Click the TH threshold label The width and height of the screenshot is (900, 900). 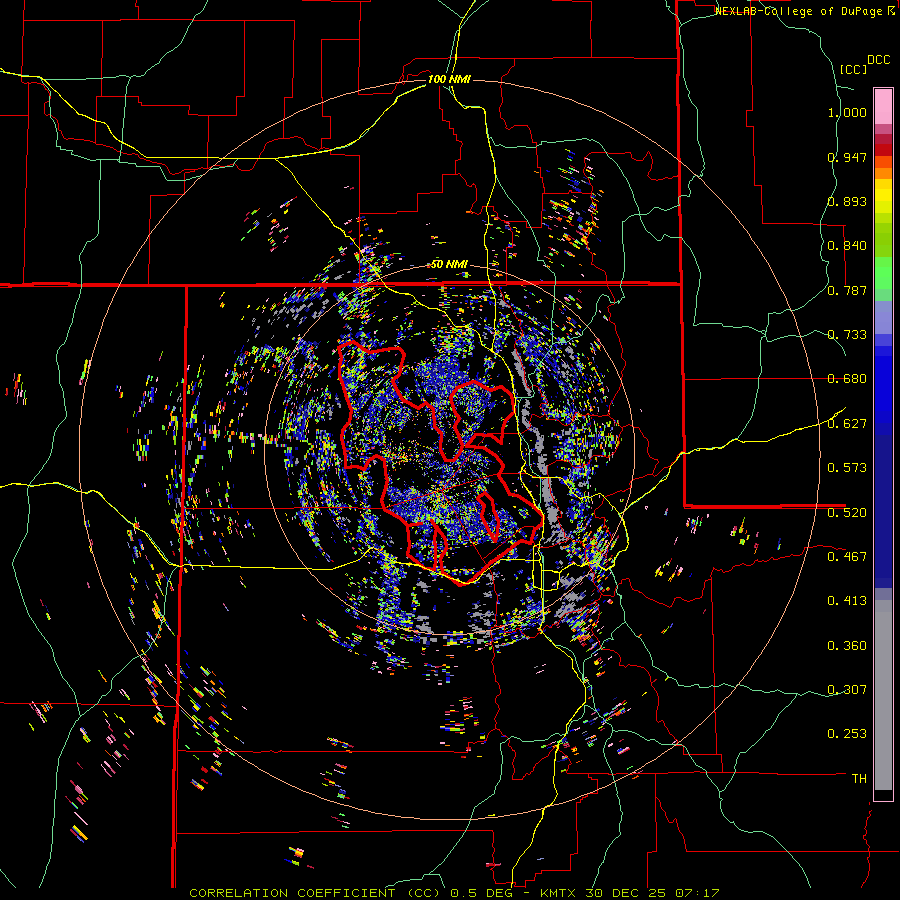(859, 779)
